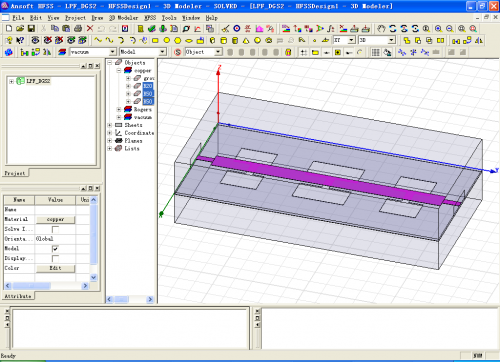Click the Split objects icon

[x=441, y=40]
